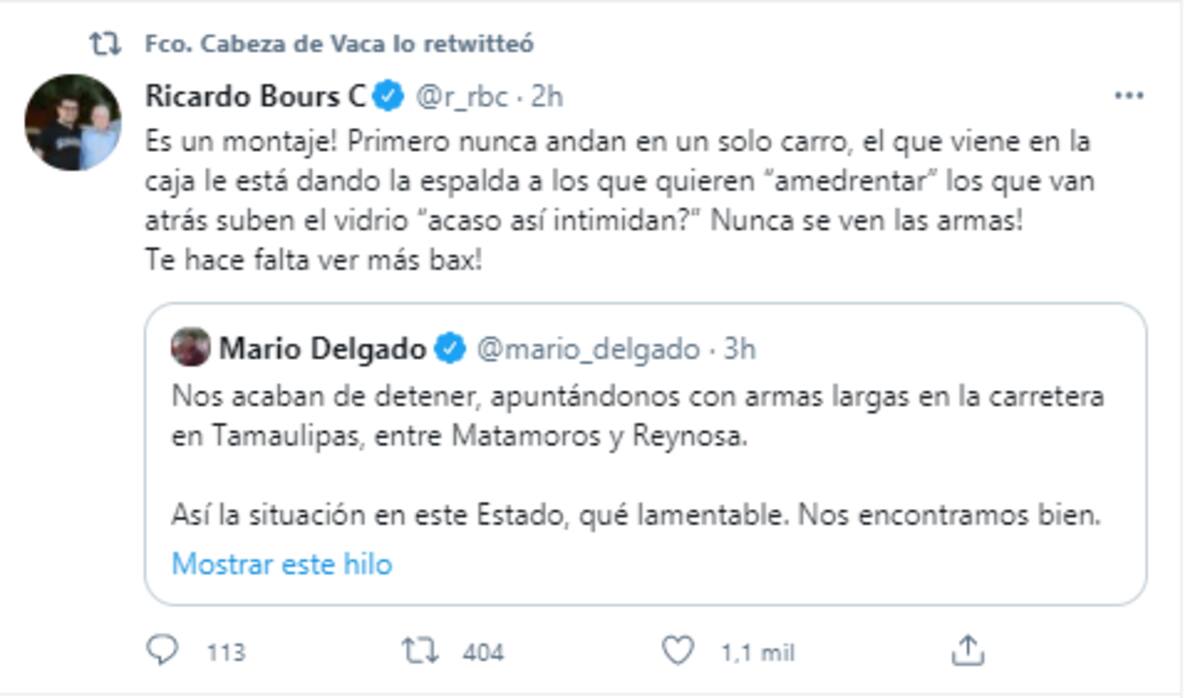Open the share tweet upload icon

click(967, 651)
